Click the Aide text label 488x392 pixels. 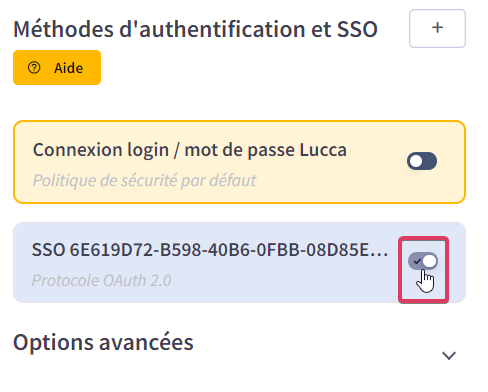click(68, 68)
